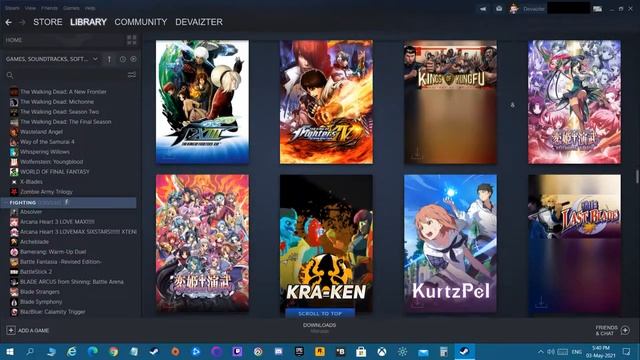Open the Friends menu
640x360 pixels.
point(49,8)
